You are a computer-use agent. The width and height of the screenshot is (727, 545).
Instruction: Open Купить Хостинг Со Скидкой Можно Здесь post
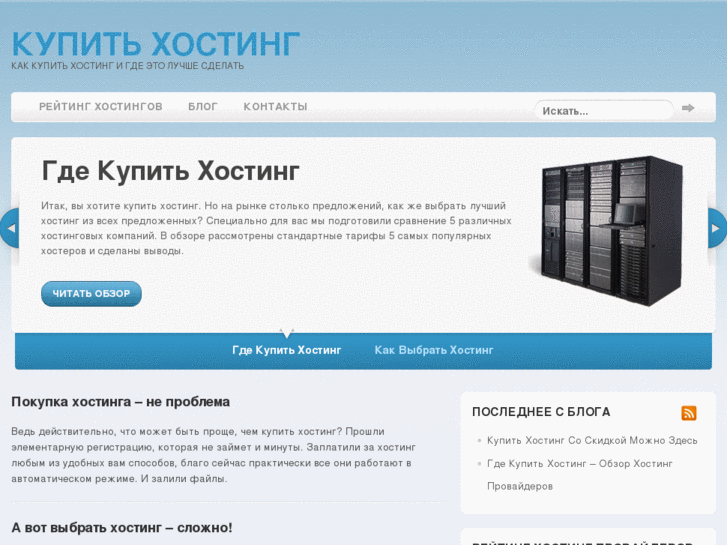(592, 441)
